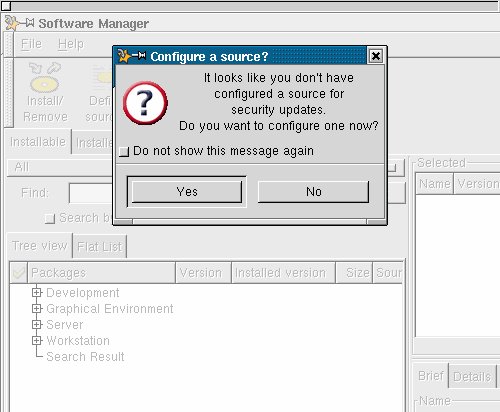This screenshot has height=412, width=500.
Task: Click the Find text field
Action: [x=91, y=193]
